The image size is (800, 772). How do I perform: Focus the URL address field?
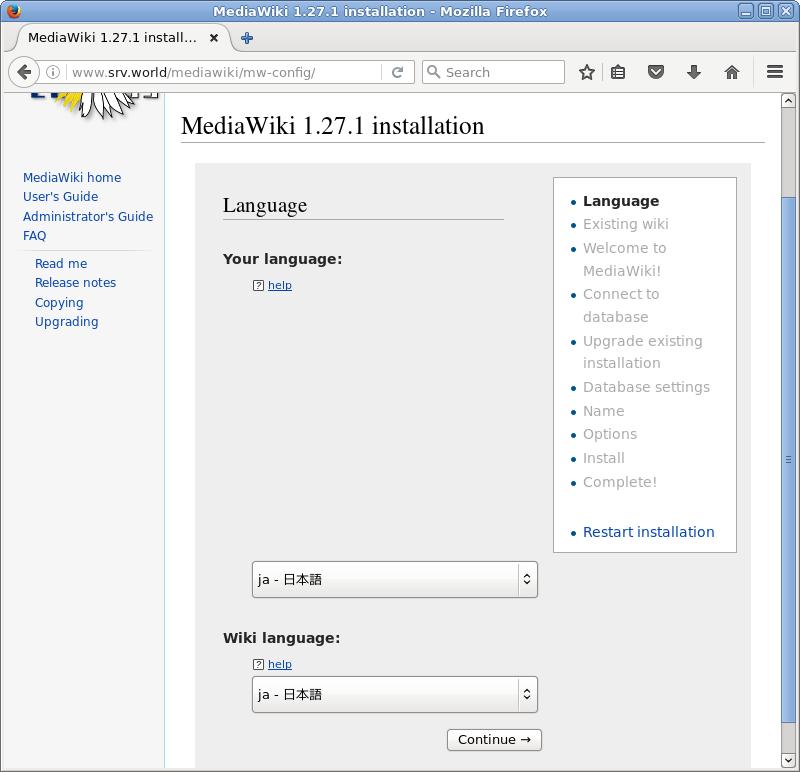point(224,72)
